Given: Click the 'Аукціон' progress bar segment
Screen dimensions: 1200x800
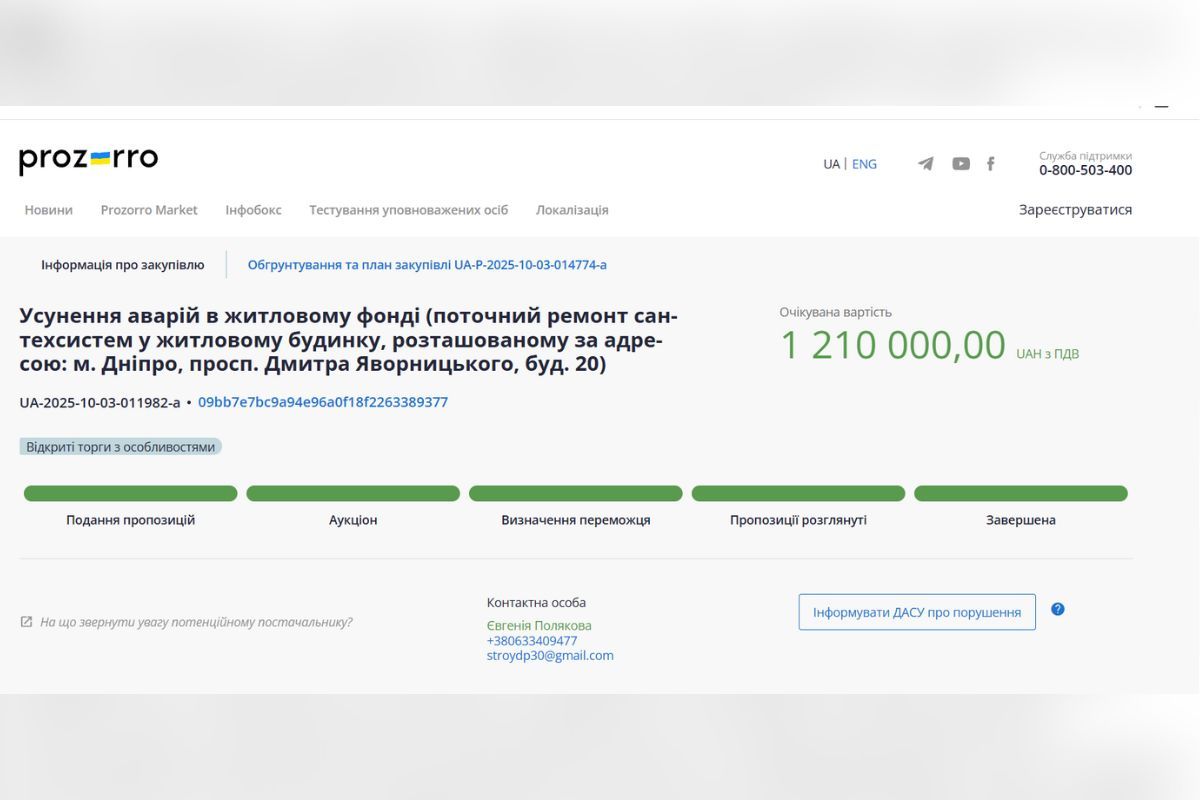Looking at the screenshot, I should pos(352,493).
